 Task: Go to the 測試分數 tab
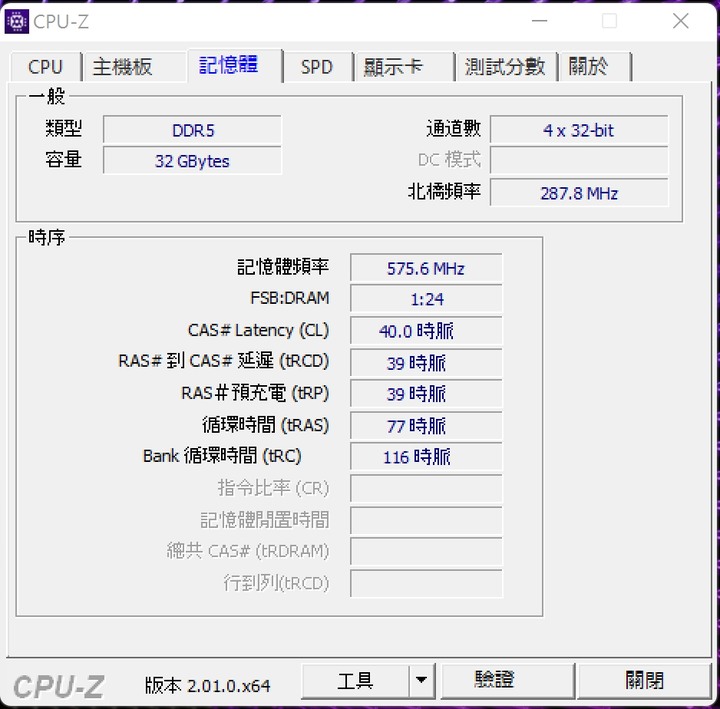coord(505,67)
